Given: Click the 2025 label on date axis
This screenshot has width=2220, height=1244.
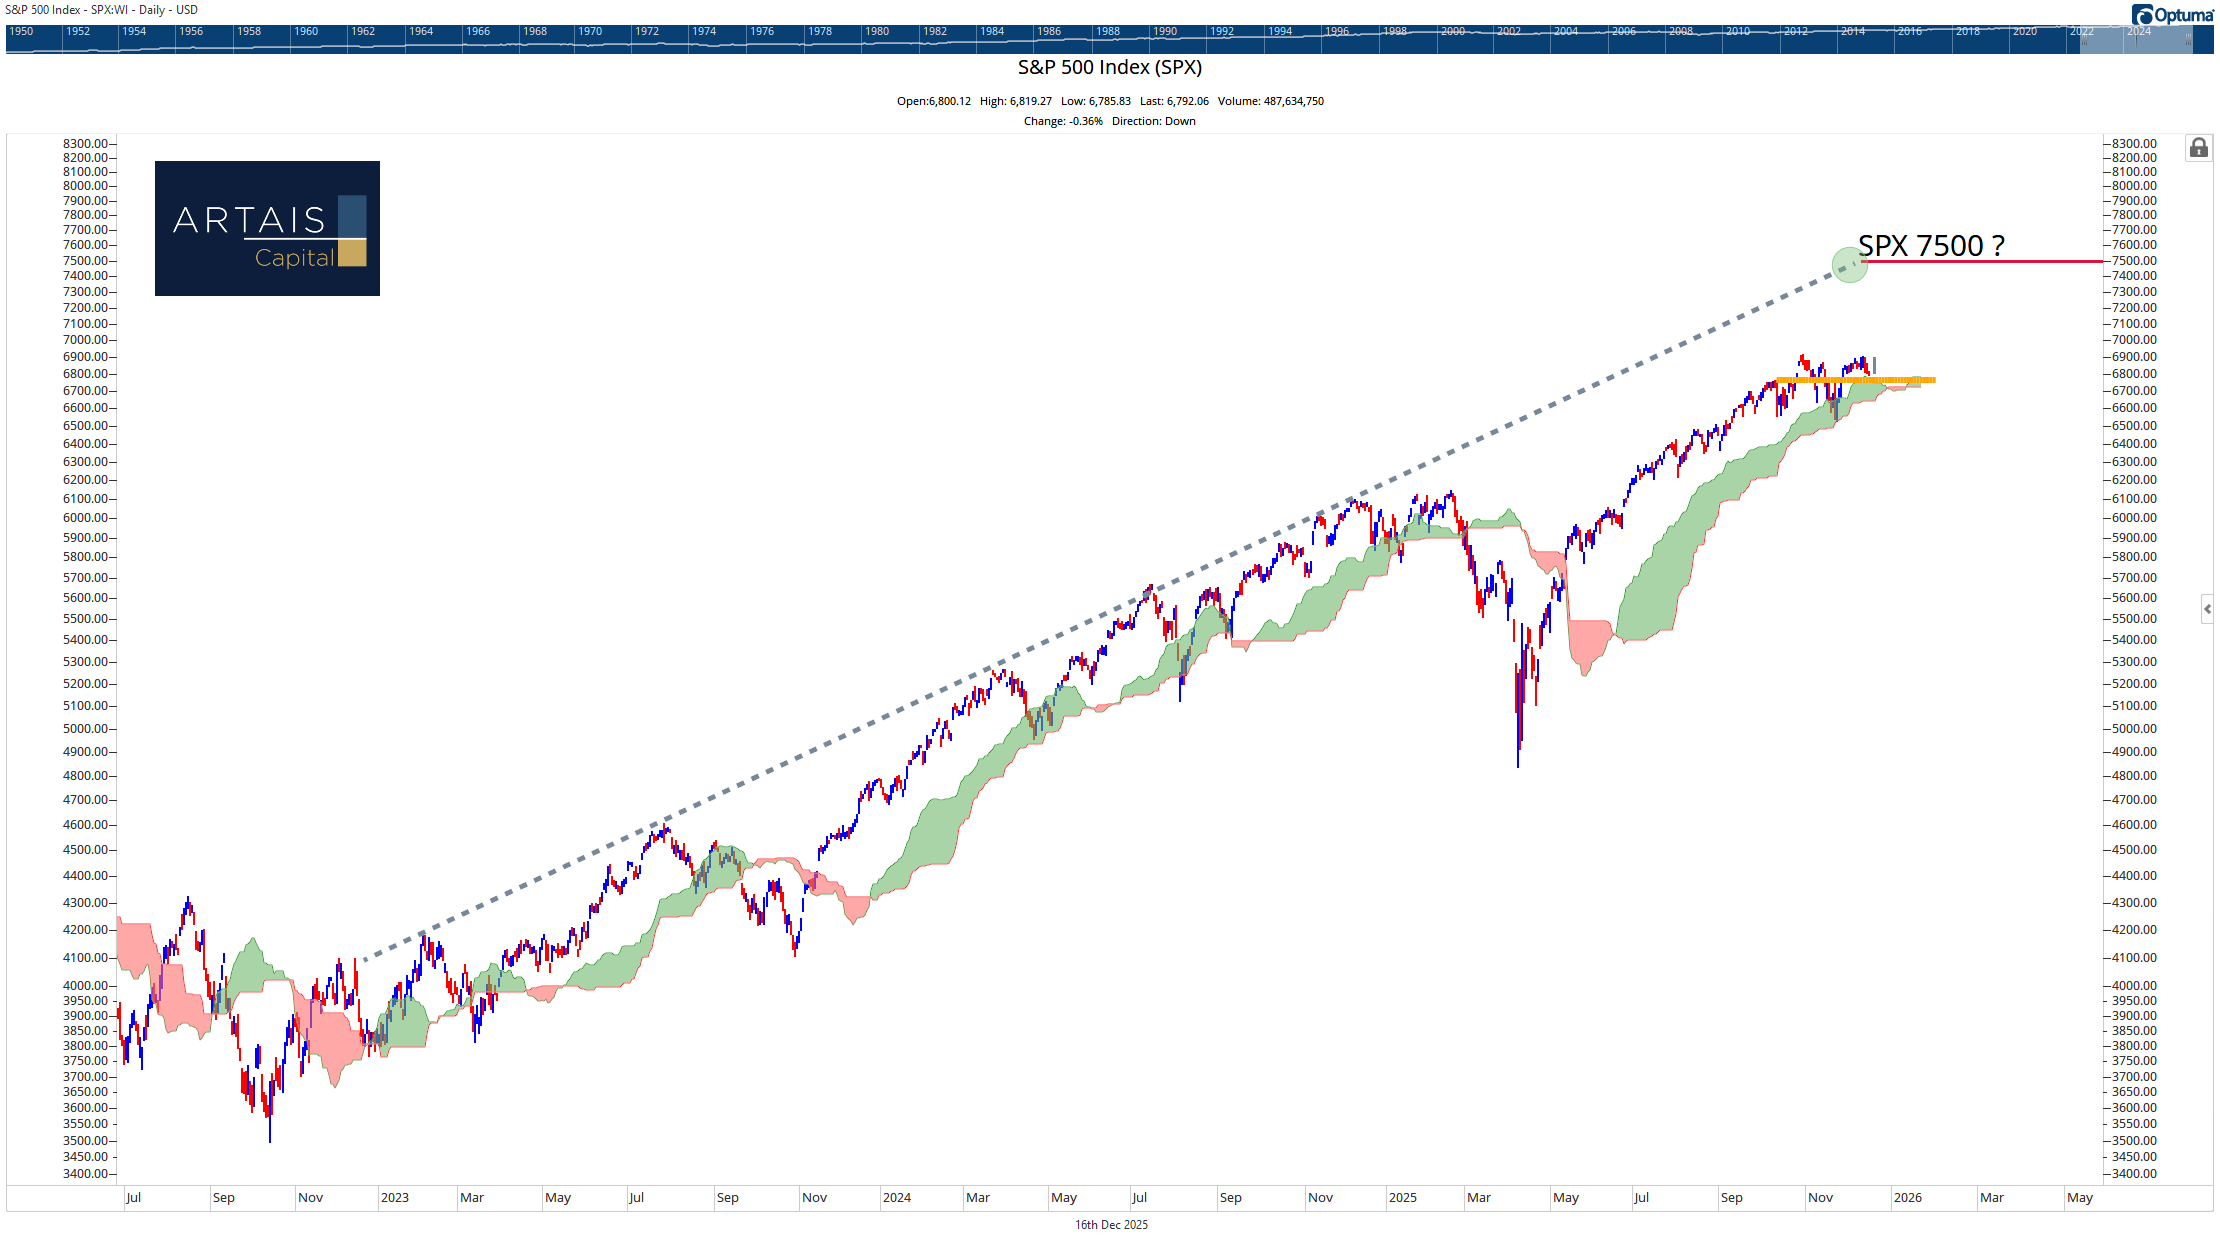Looking at the screenshot, I should coord(1402,1197).
